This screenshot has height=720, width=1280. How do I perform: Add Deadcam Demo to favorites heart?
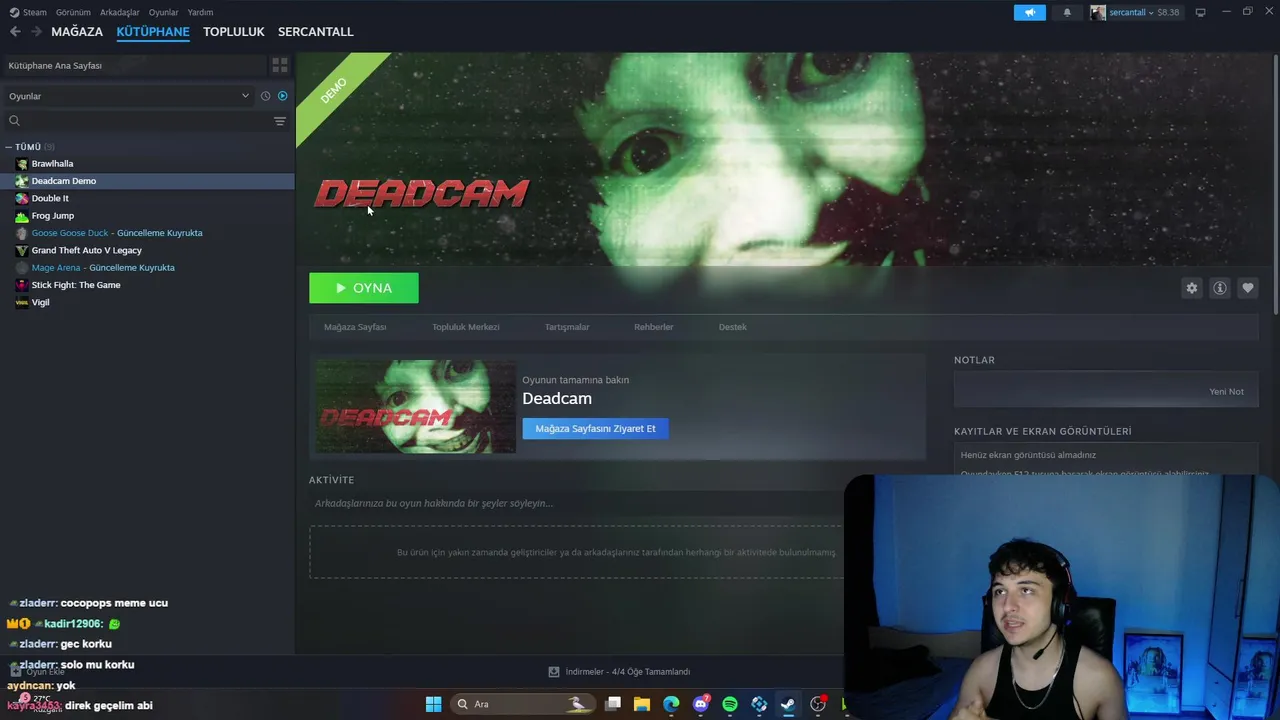(x=1248, y=288)
